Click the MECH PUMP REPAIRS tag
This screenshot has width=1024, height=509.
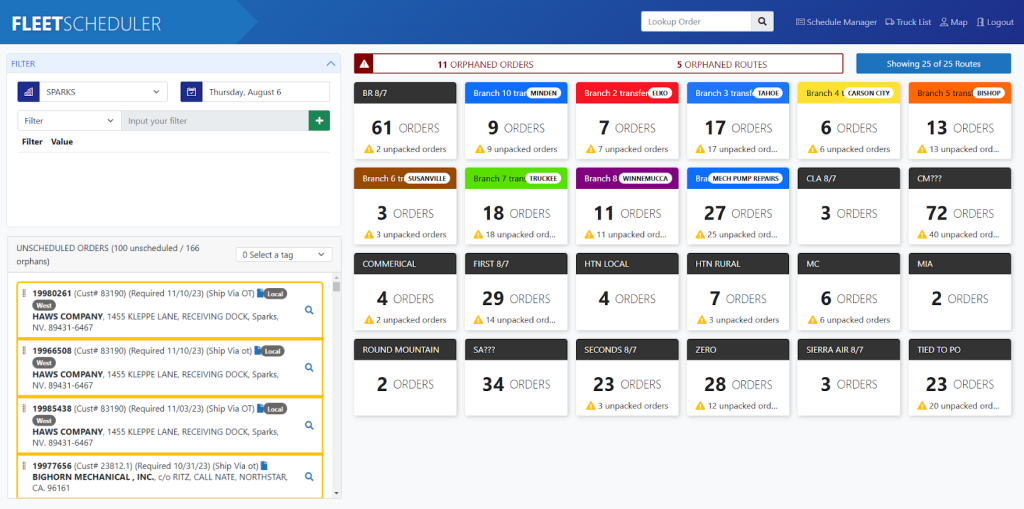pos(745,178)
